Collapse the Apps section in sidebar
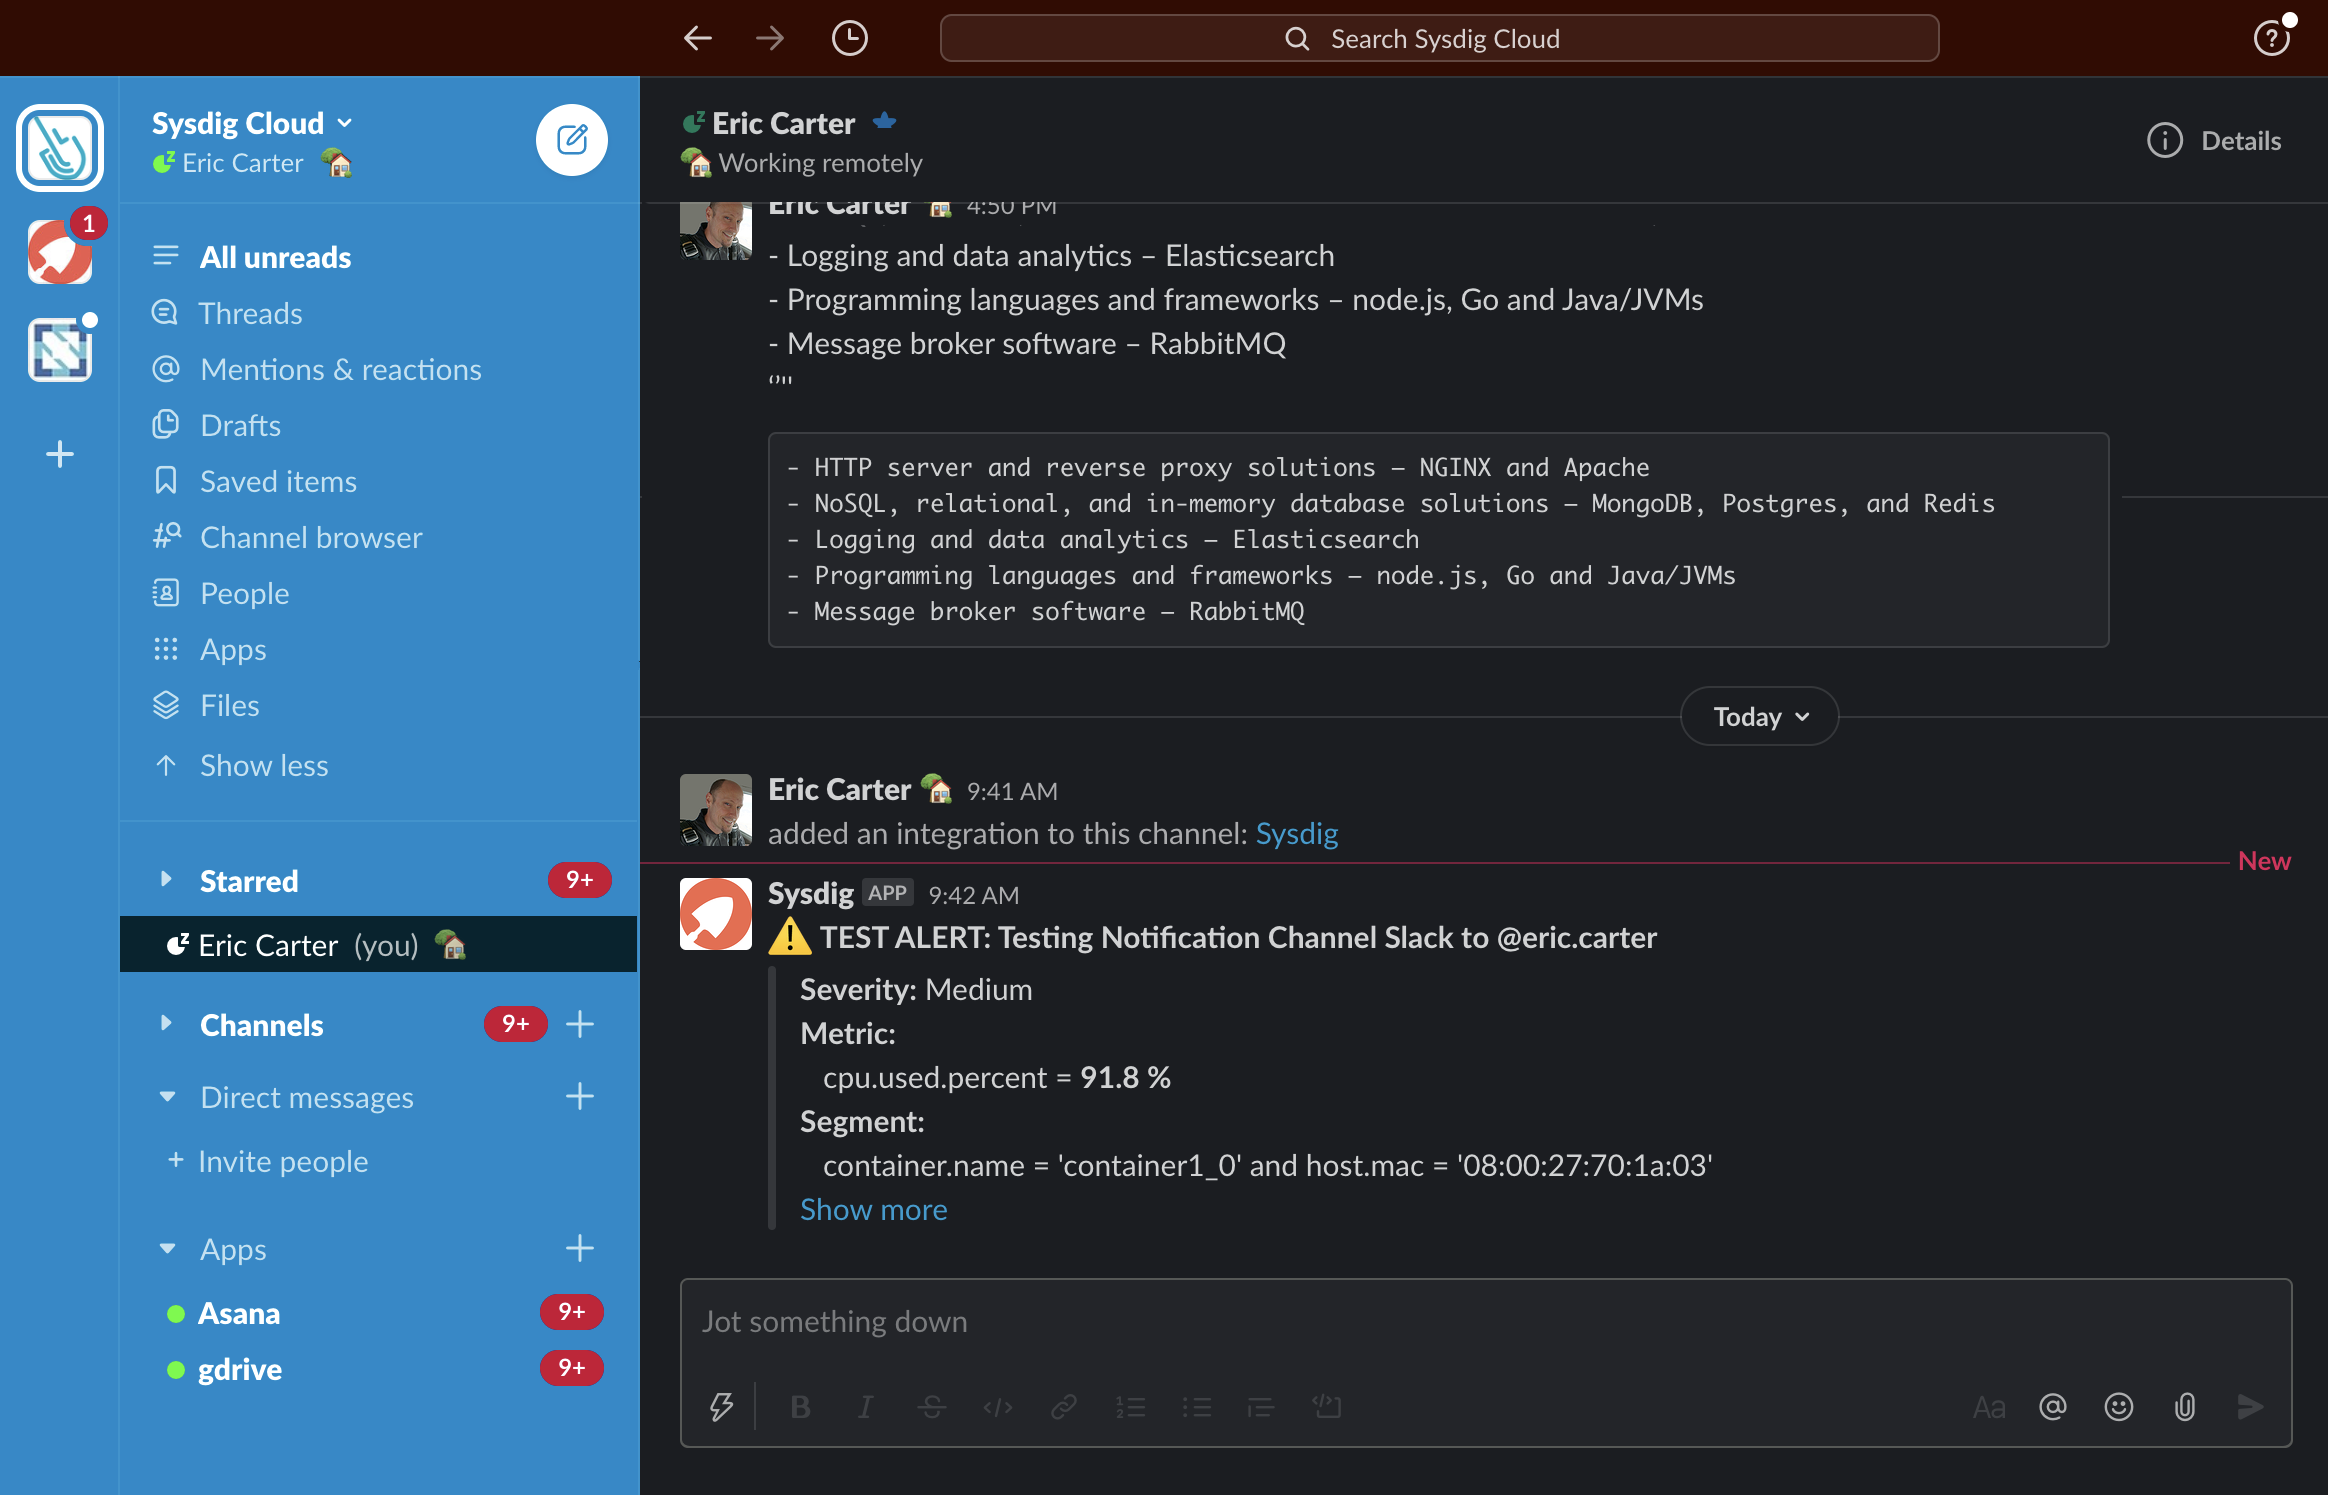 click(166, 1249)
